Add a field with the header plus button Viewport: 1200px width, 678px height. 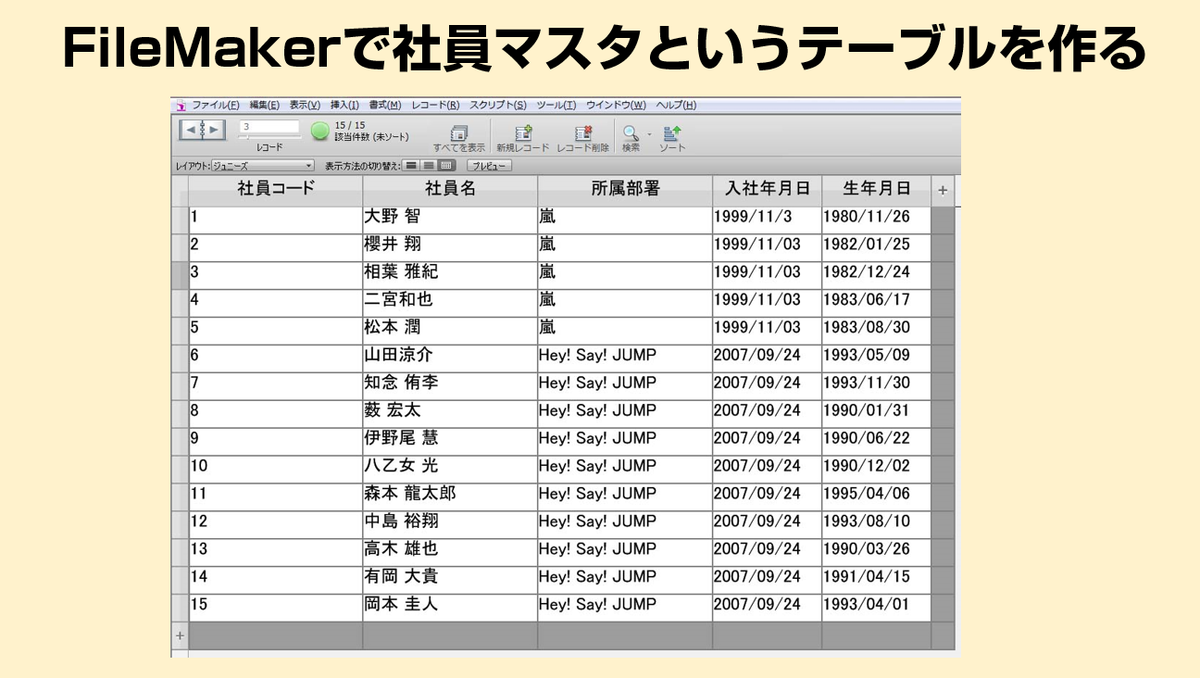point(943,190)
